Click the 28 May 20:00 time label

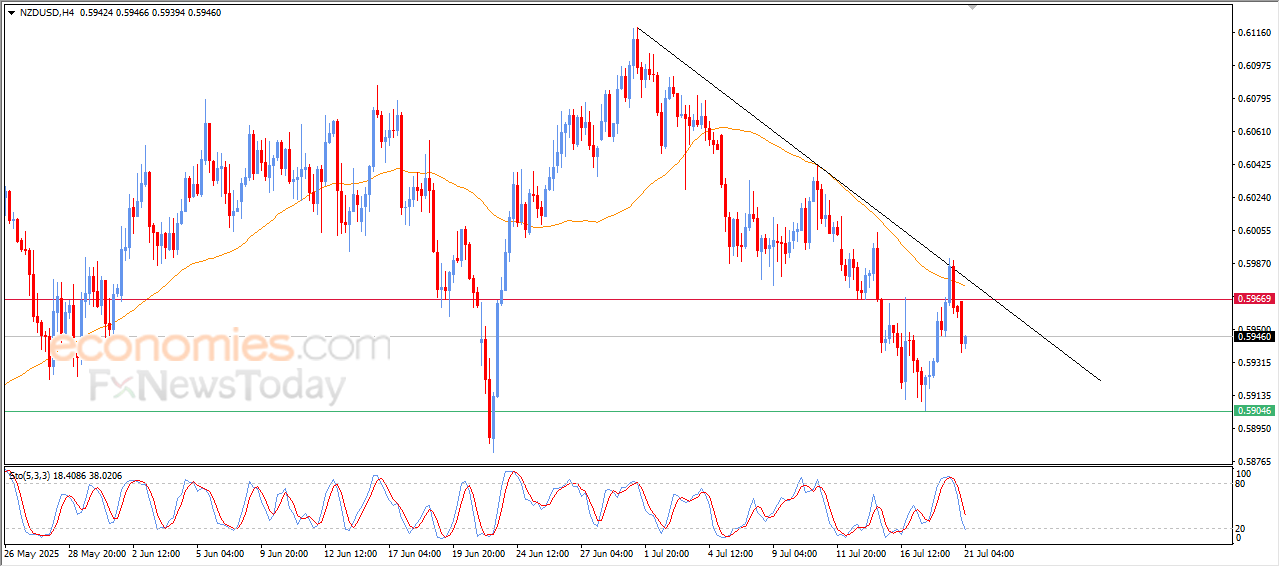click(97, 553)
